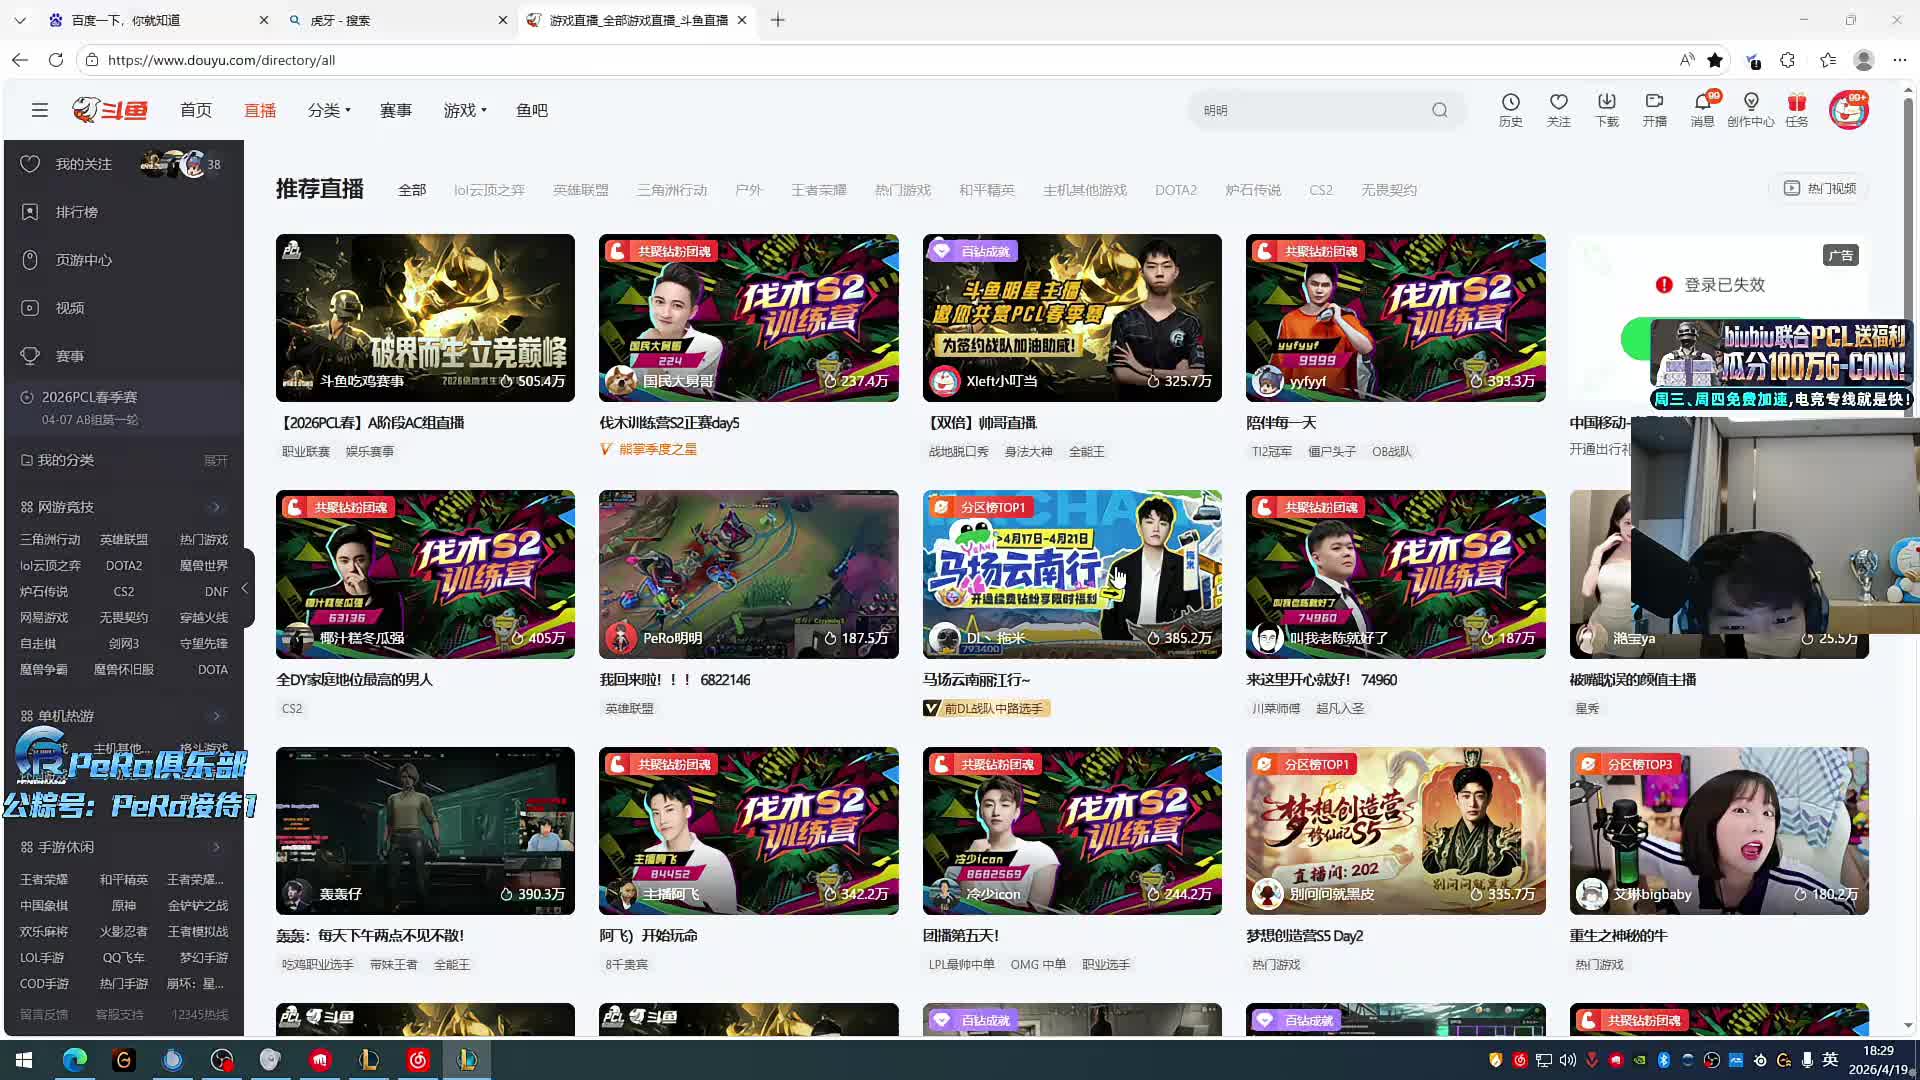Click the Follow (关注) heart icon
Screen dimensions: 1920x1080
click(1558, 103)
